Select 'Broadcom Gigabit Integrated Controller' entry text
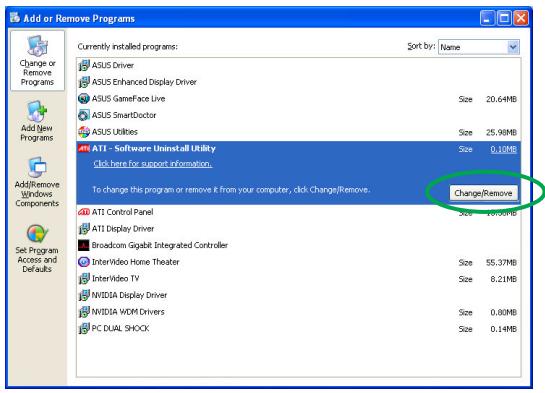 [160, 245]
